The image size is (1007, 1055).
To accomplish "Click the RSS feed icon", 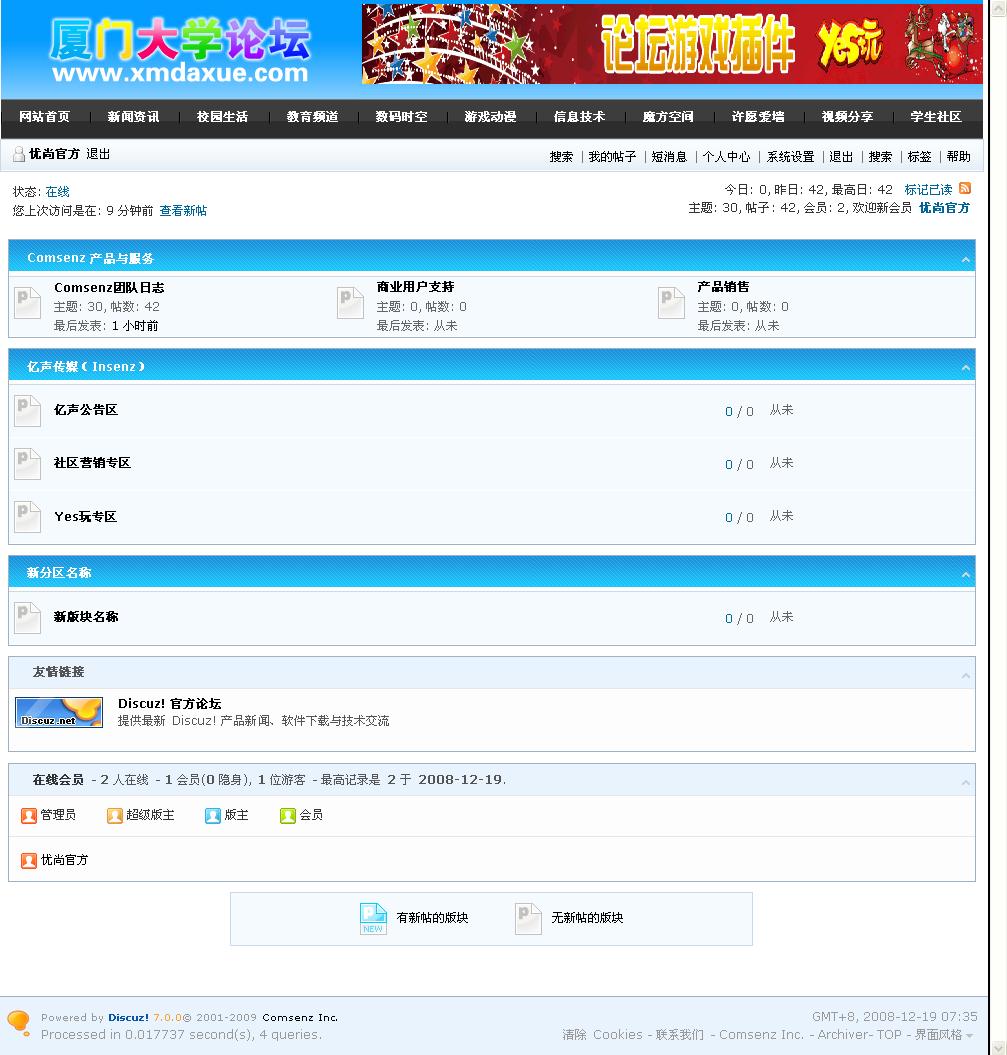I will click(965, 188).
